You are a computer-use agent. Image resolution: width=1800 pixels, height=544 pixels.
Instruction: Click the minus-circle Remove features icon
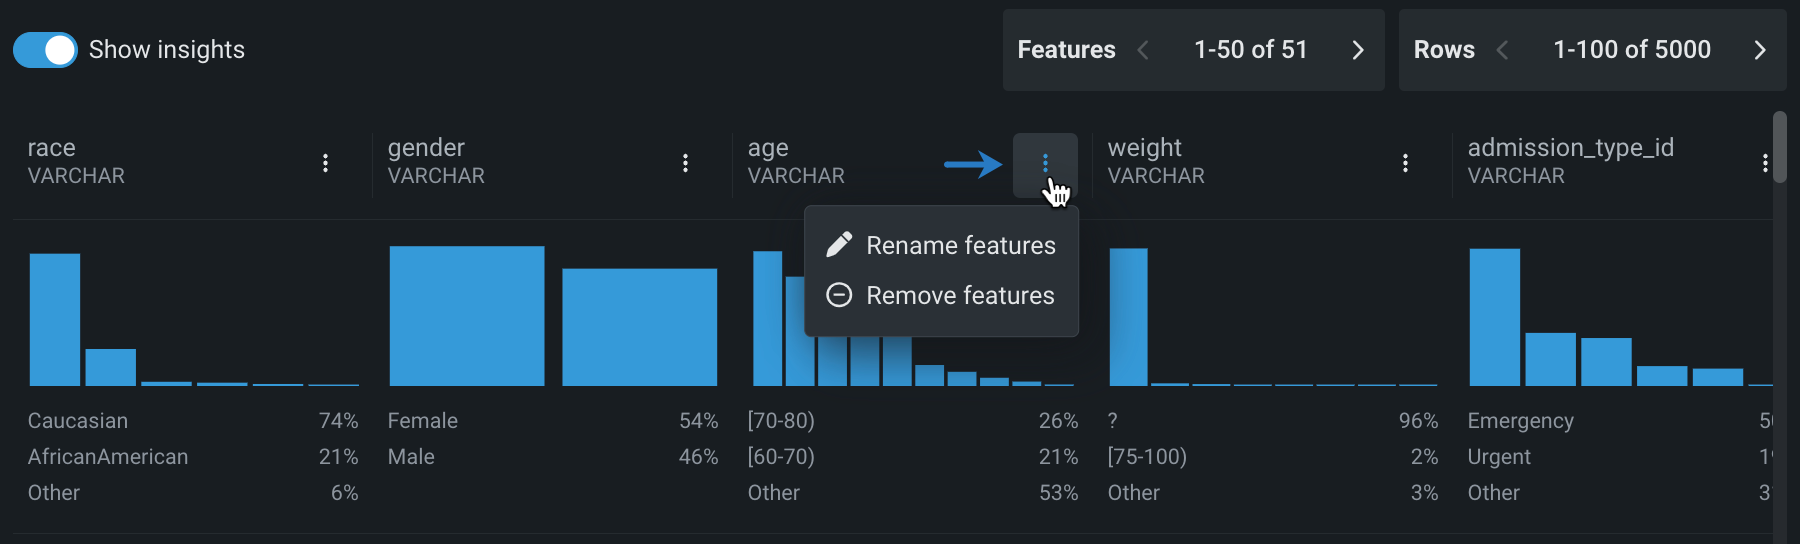[839, 295]
